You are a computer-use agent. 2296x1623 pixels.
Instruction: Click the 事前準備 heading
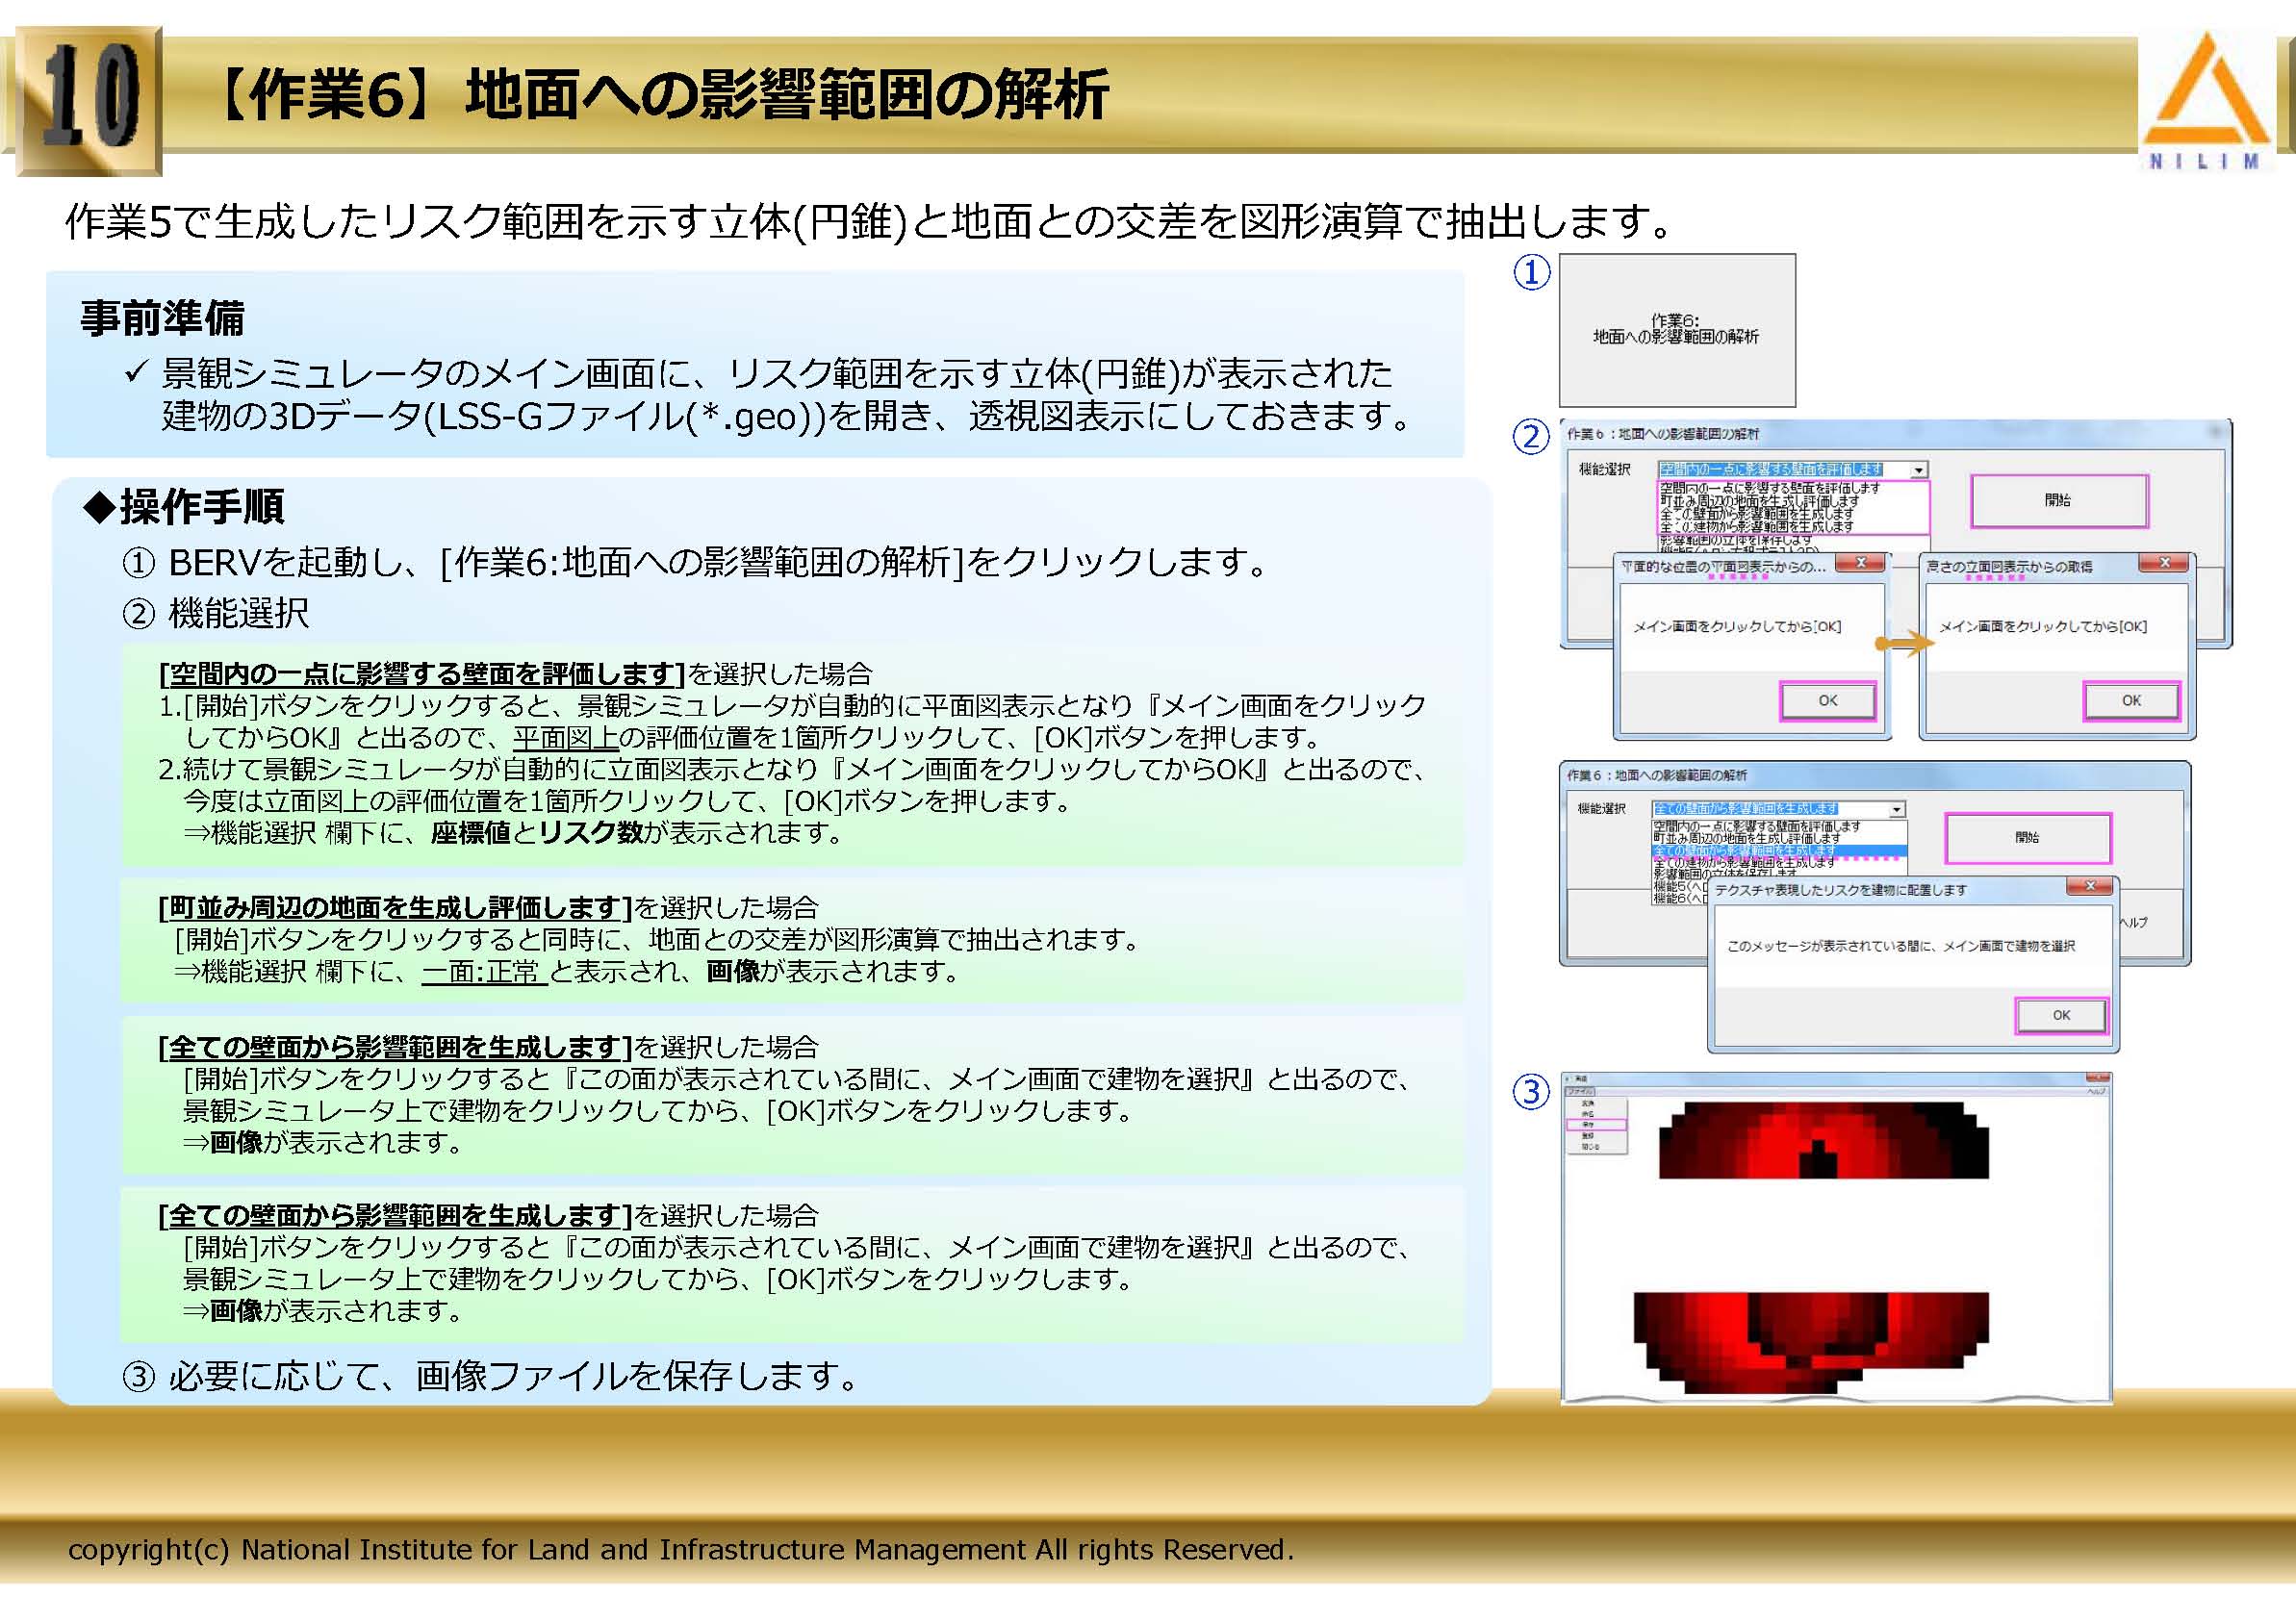pos(163,318)
